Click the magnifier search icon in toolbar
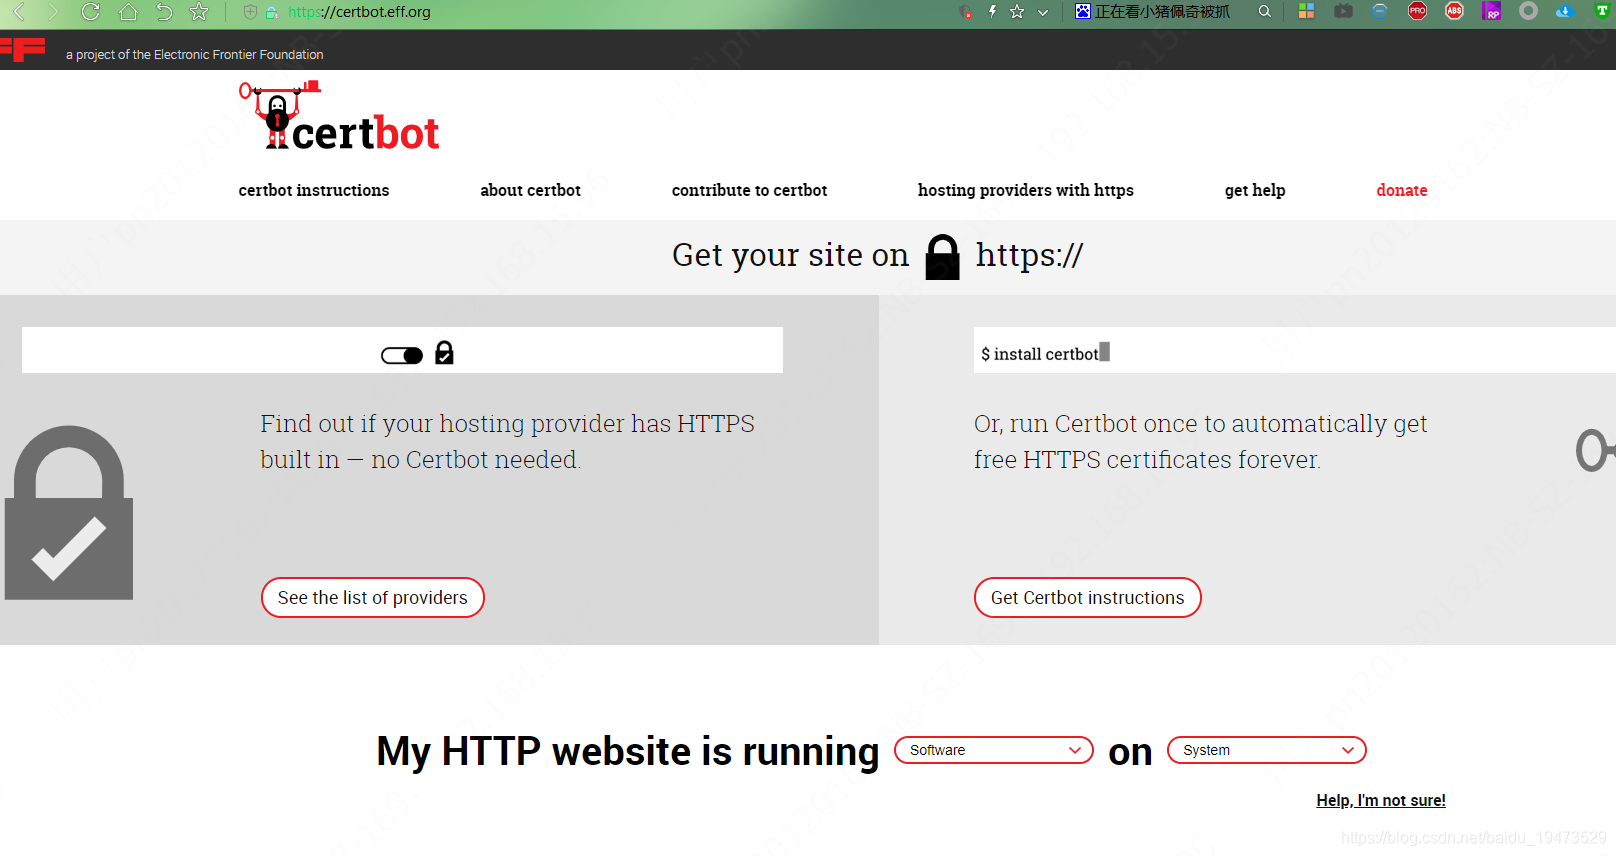Image resolution: width=1616 pixels, height=856 pixels. 1265,12
